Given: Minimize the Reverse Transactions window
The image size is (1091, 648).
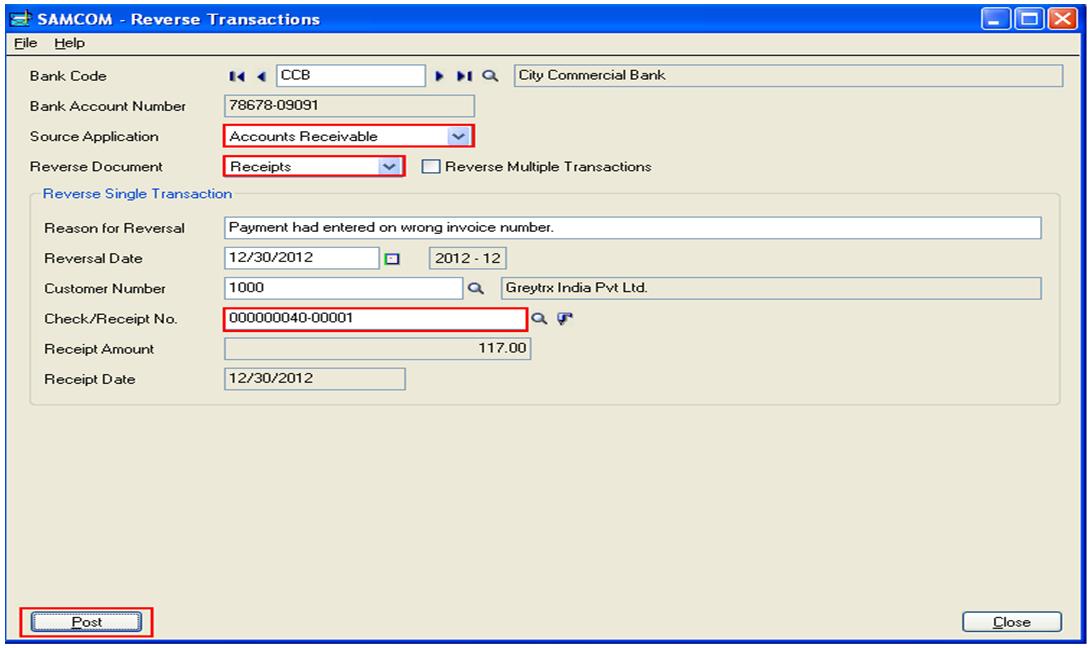Looking at the screenshot, I should [x=996, y=19].
